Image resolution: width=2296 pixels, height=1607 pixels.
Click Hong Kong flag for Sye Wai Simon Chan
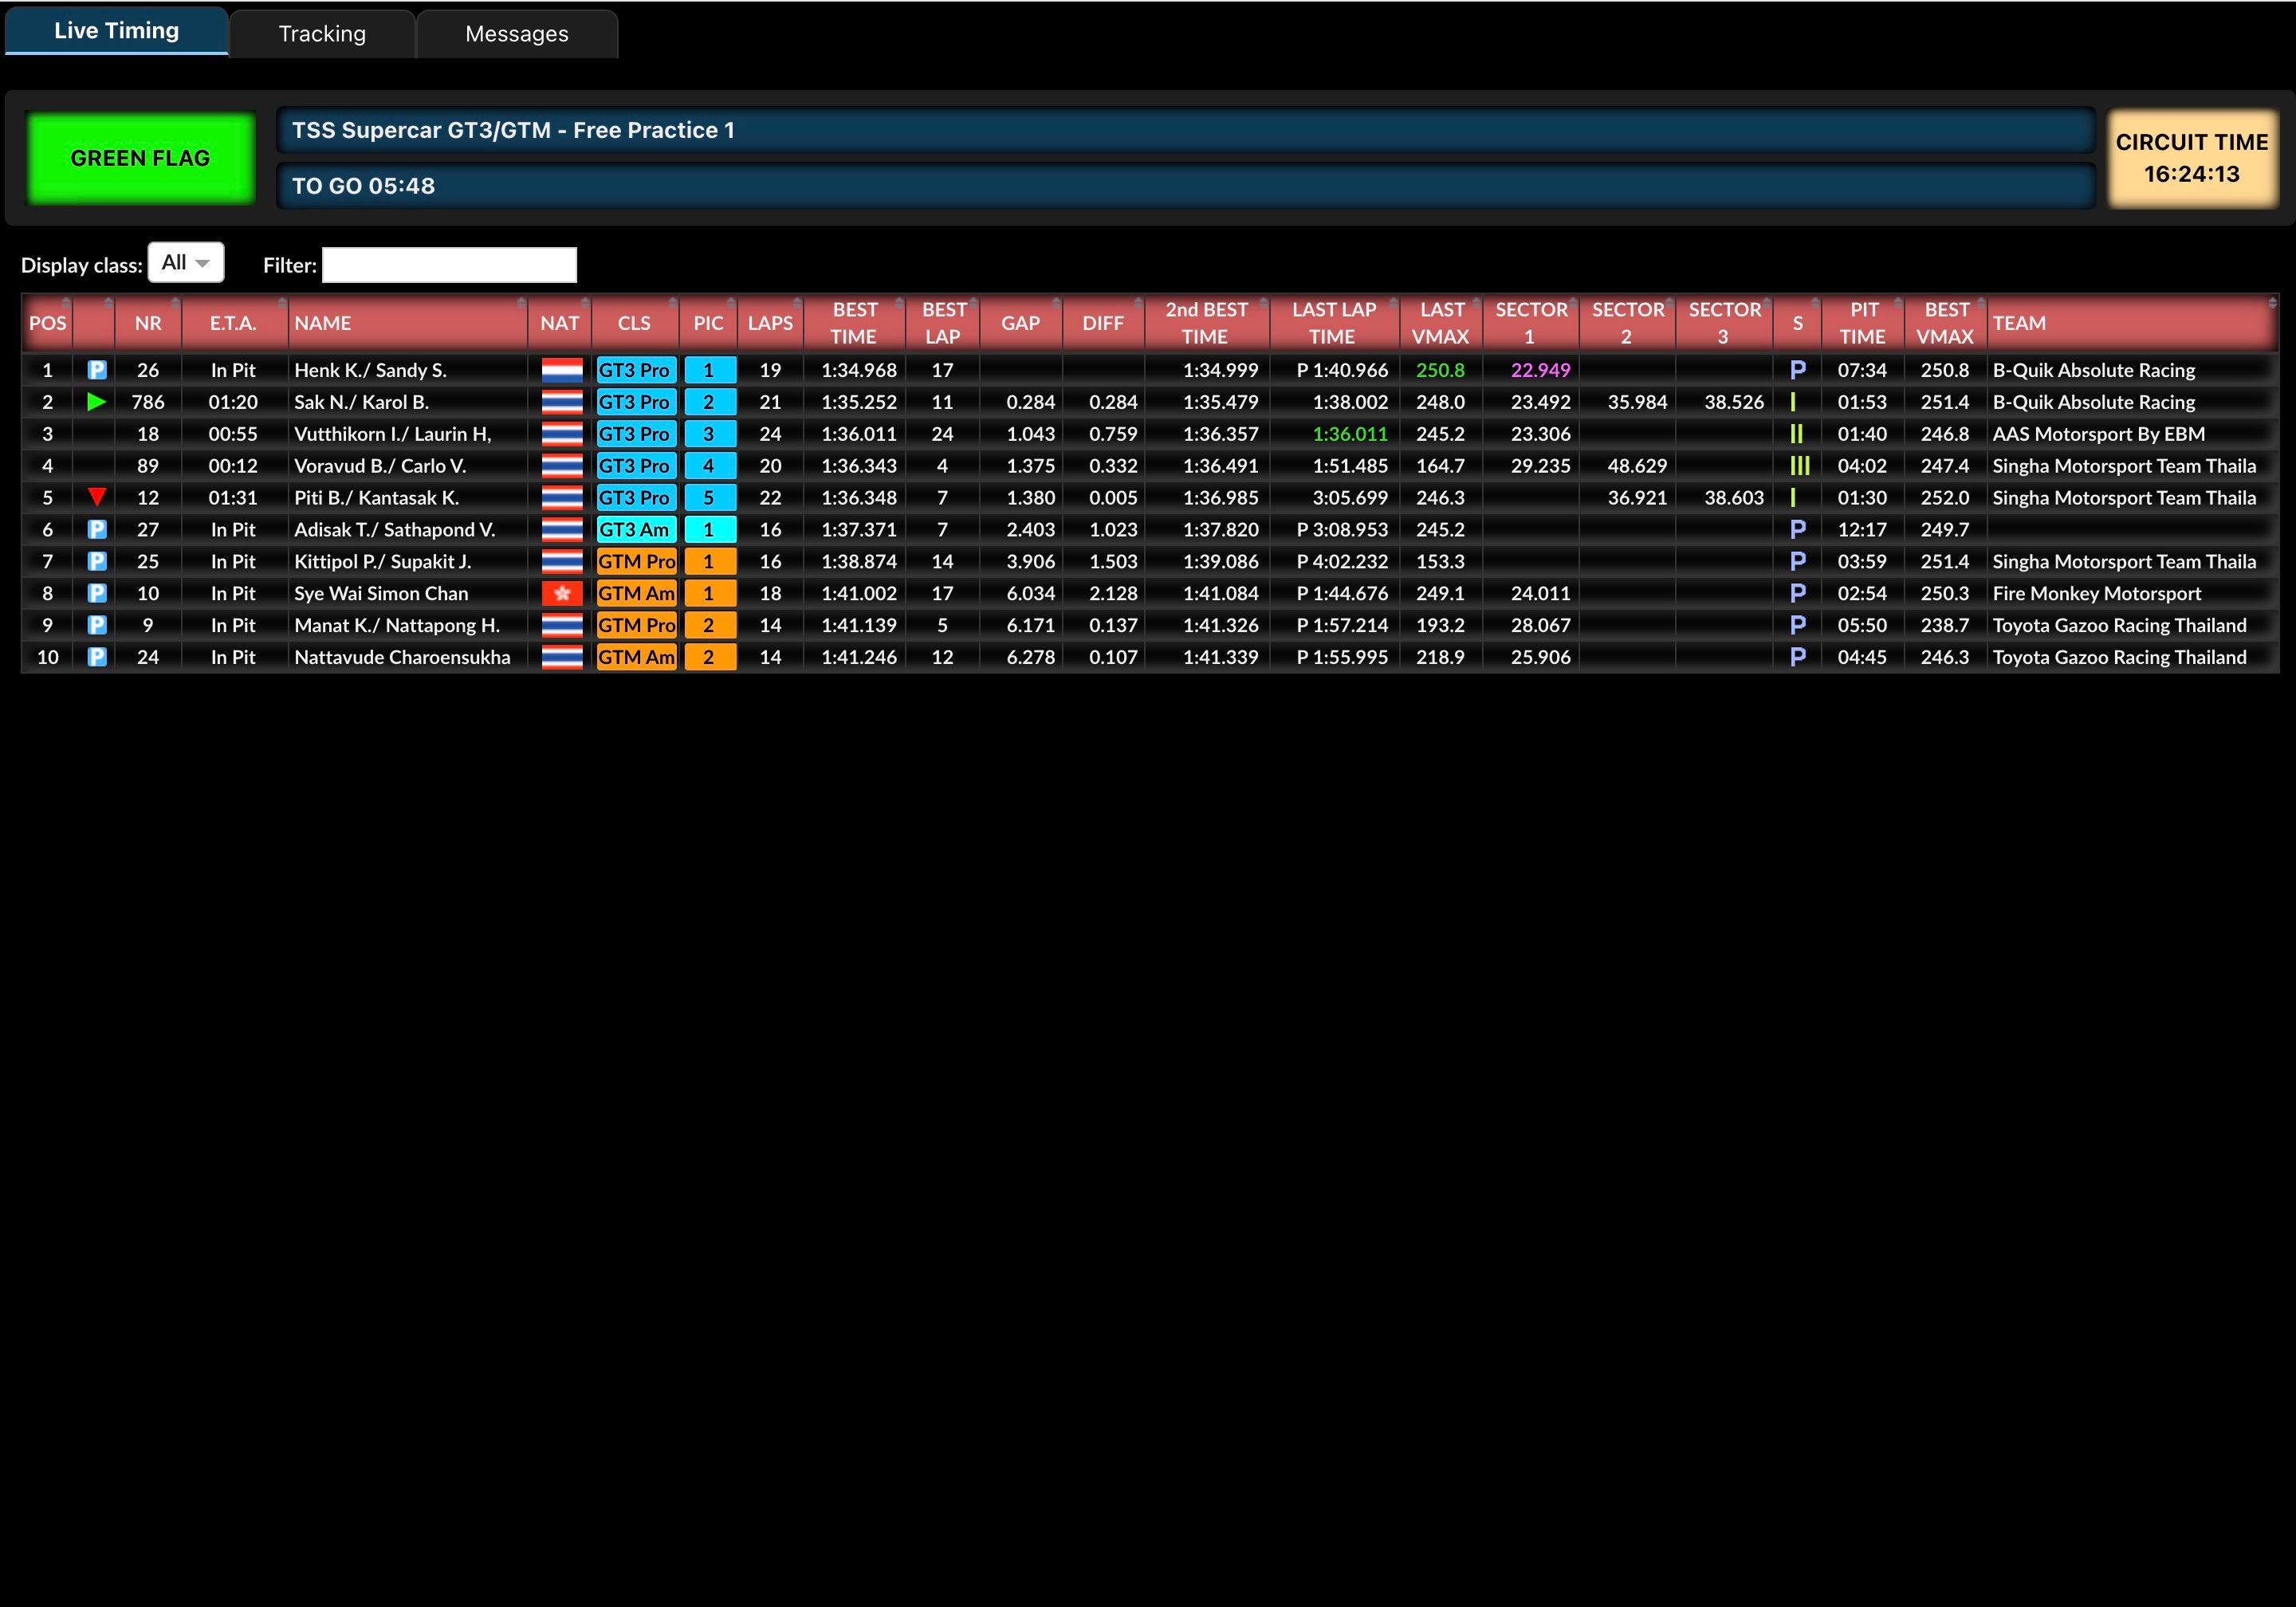562,593
